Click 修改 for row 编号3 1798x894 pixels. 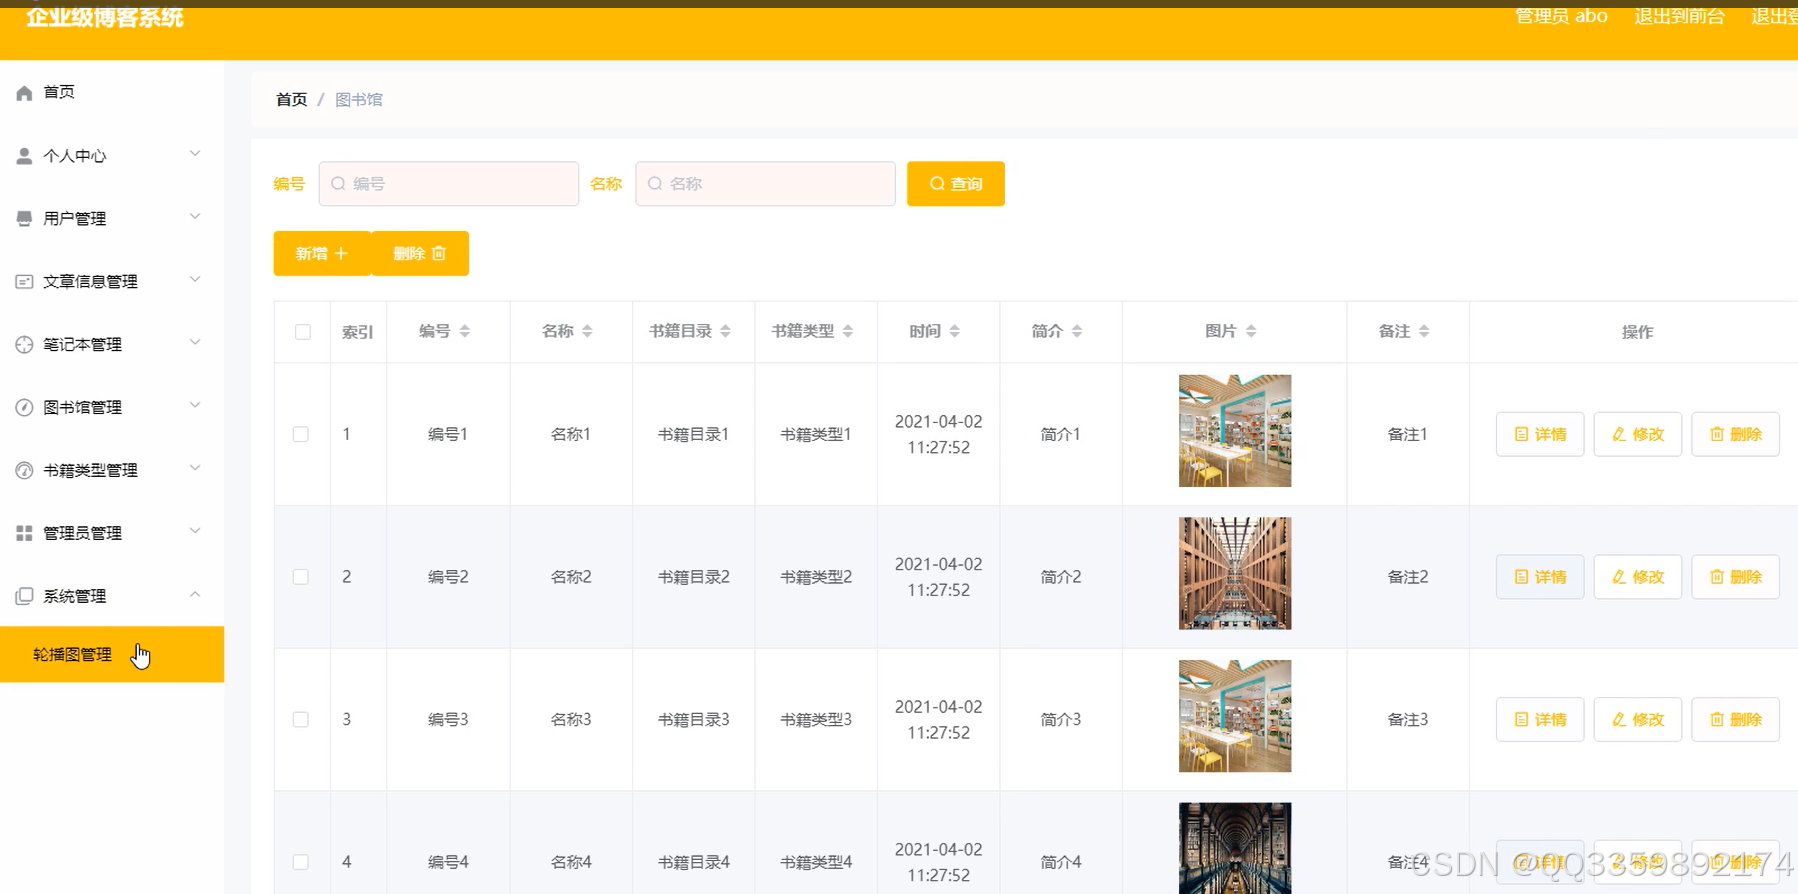click(1638, 719)
